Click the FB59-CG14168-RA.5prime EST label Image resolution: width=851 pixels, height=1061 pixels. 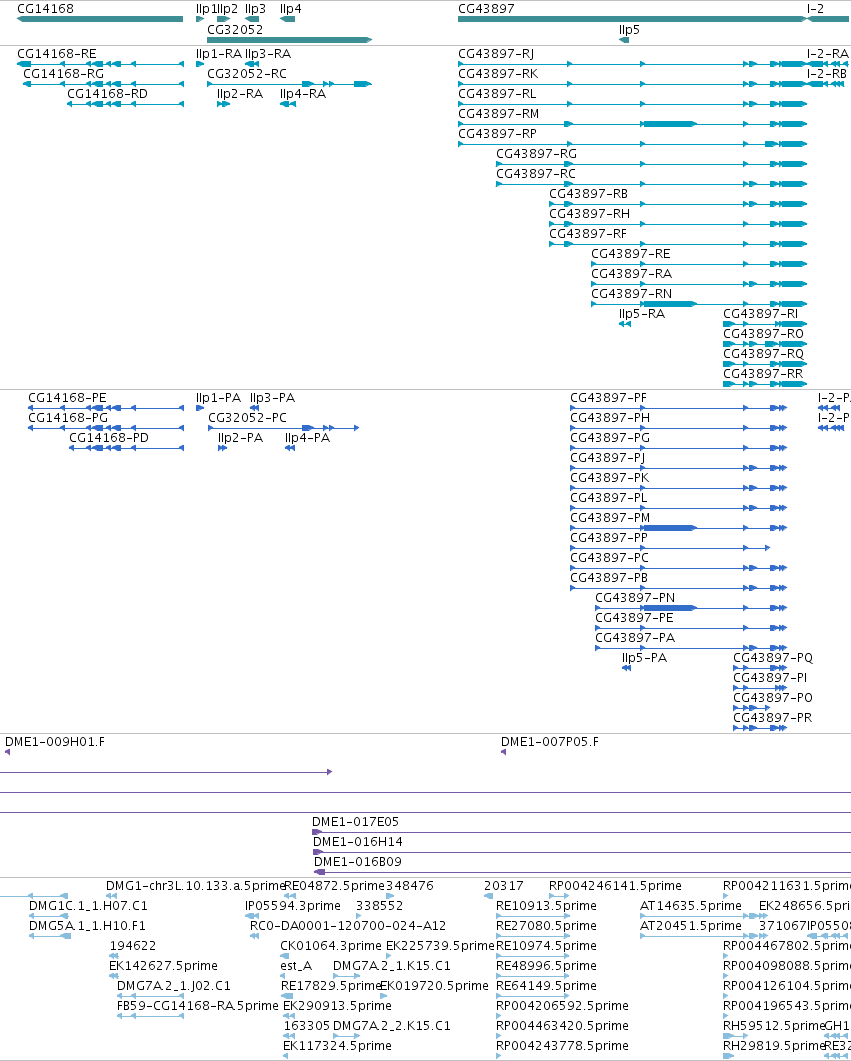(x=198, y=1006)
